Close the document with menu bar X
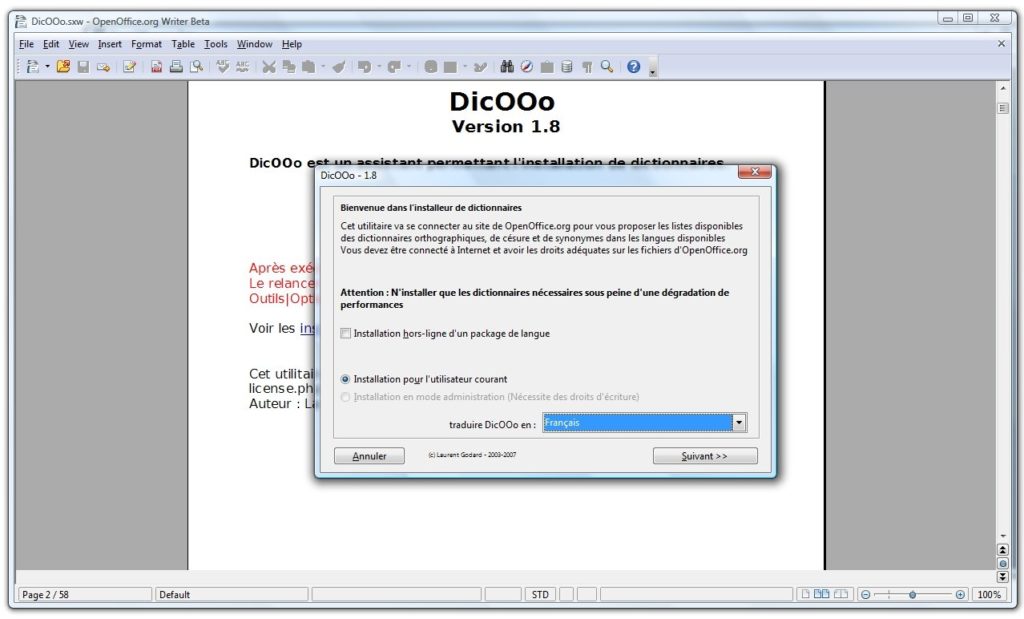Viewport: 1024px width, 619px height. pyautogui.click(x=1001, y=44)
